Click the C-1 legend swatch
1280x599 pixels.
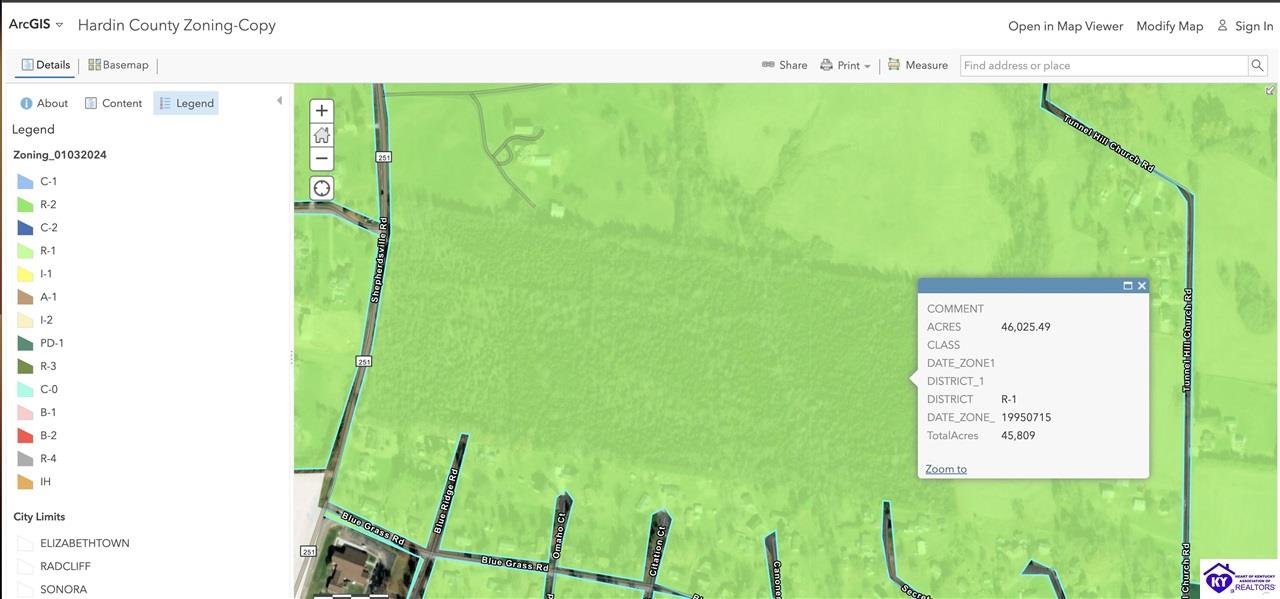26,182
